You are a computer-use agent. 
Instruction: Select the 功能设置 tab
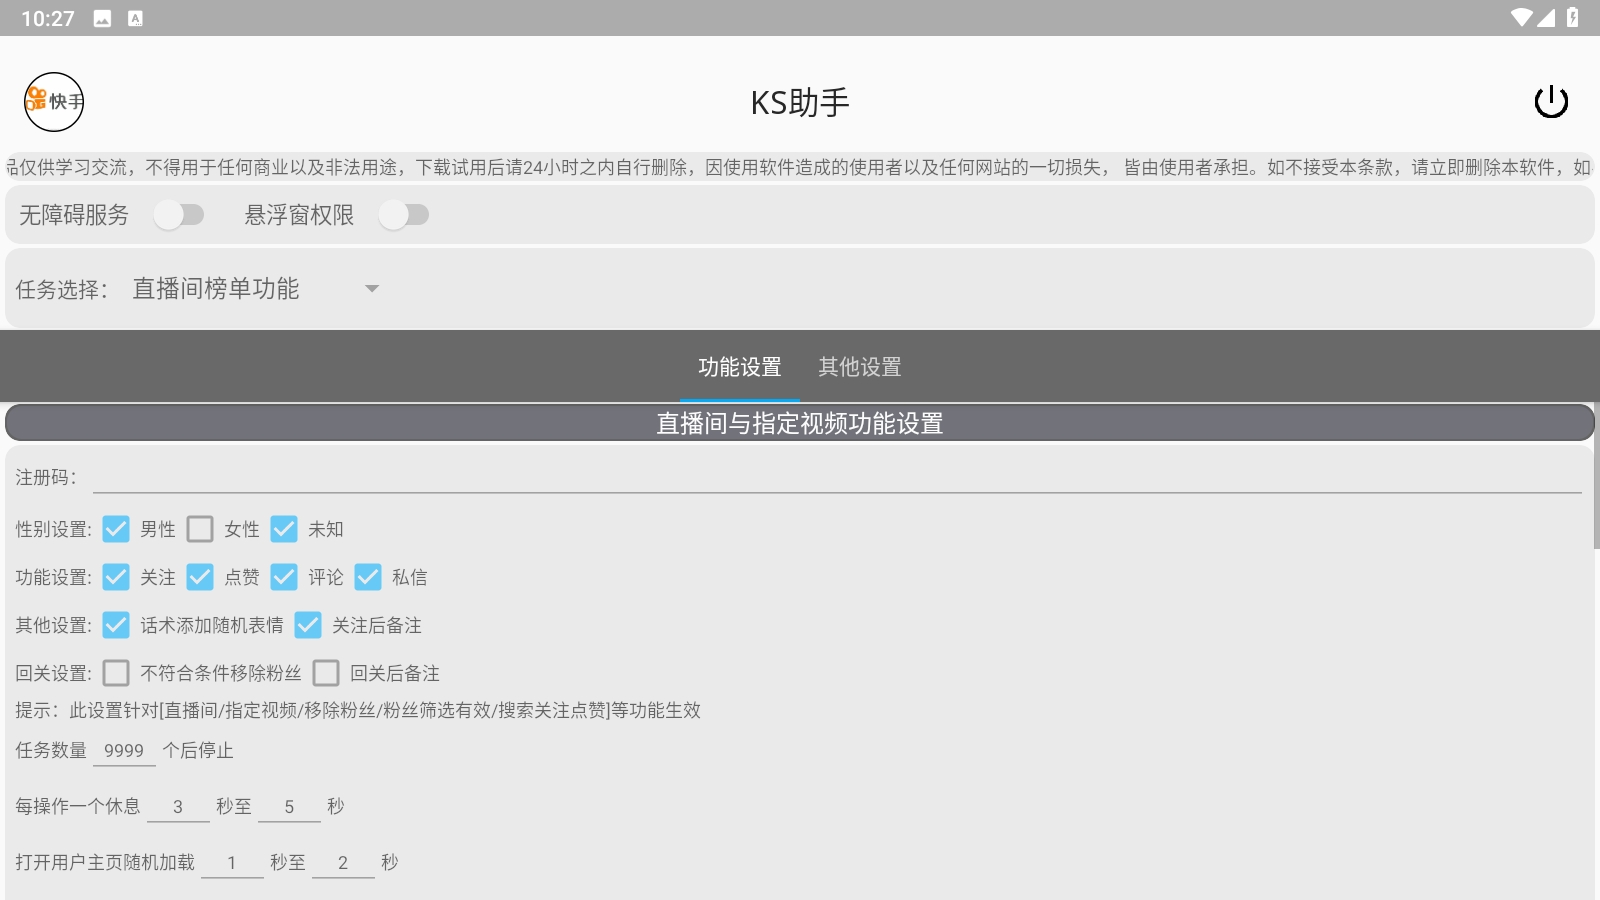pos(740,367)
